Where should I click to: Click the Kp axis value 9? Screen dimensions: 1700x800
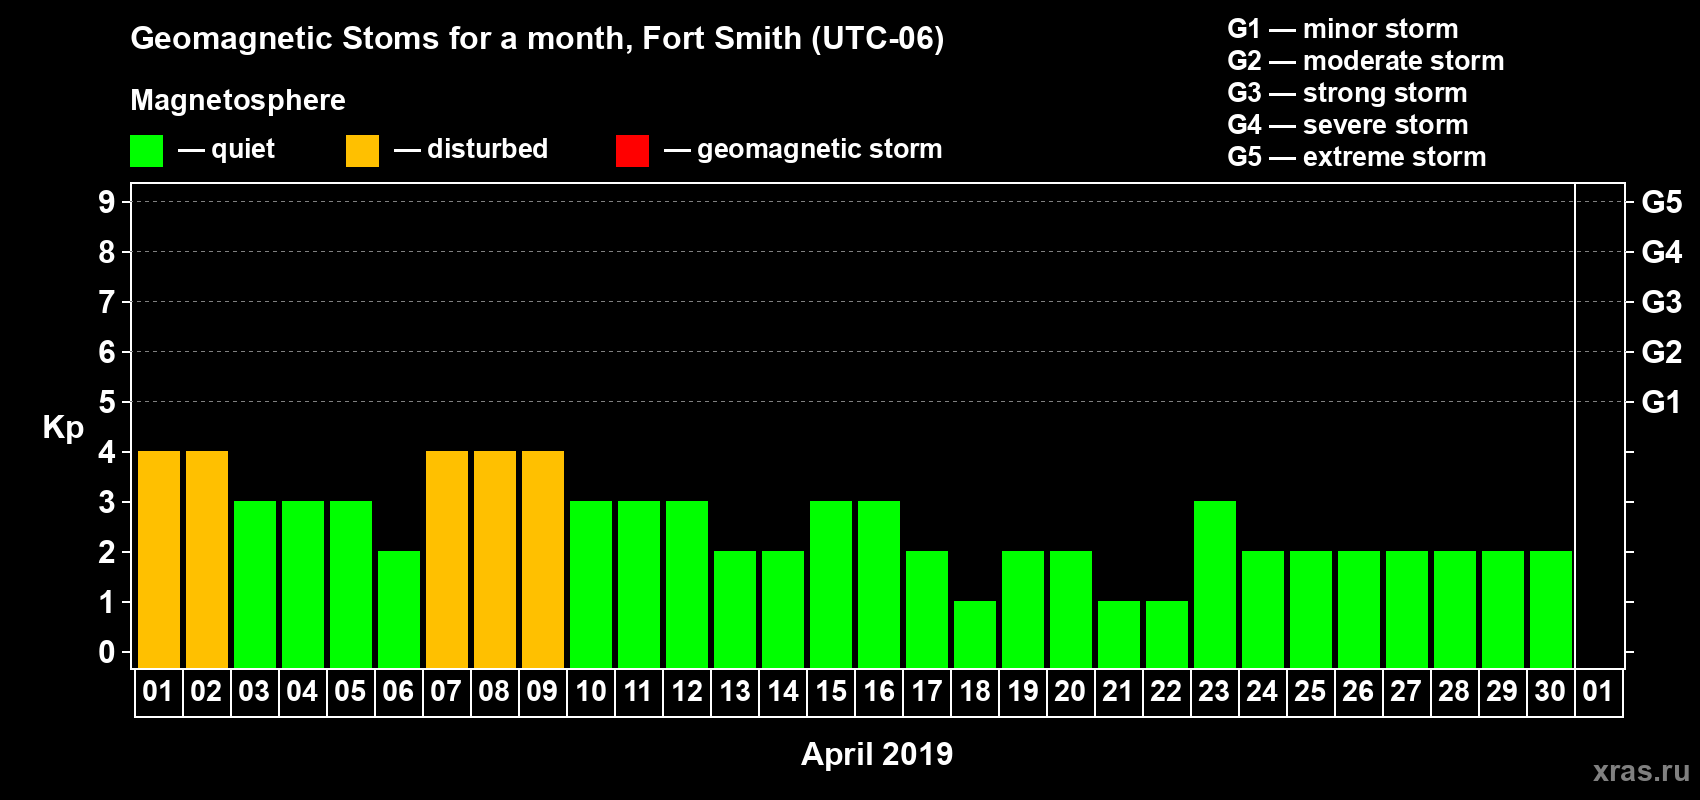point(107,202)
